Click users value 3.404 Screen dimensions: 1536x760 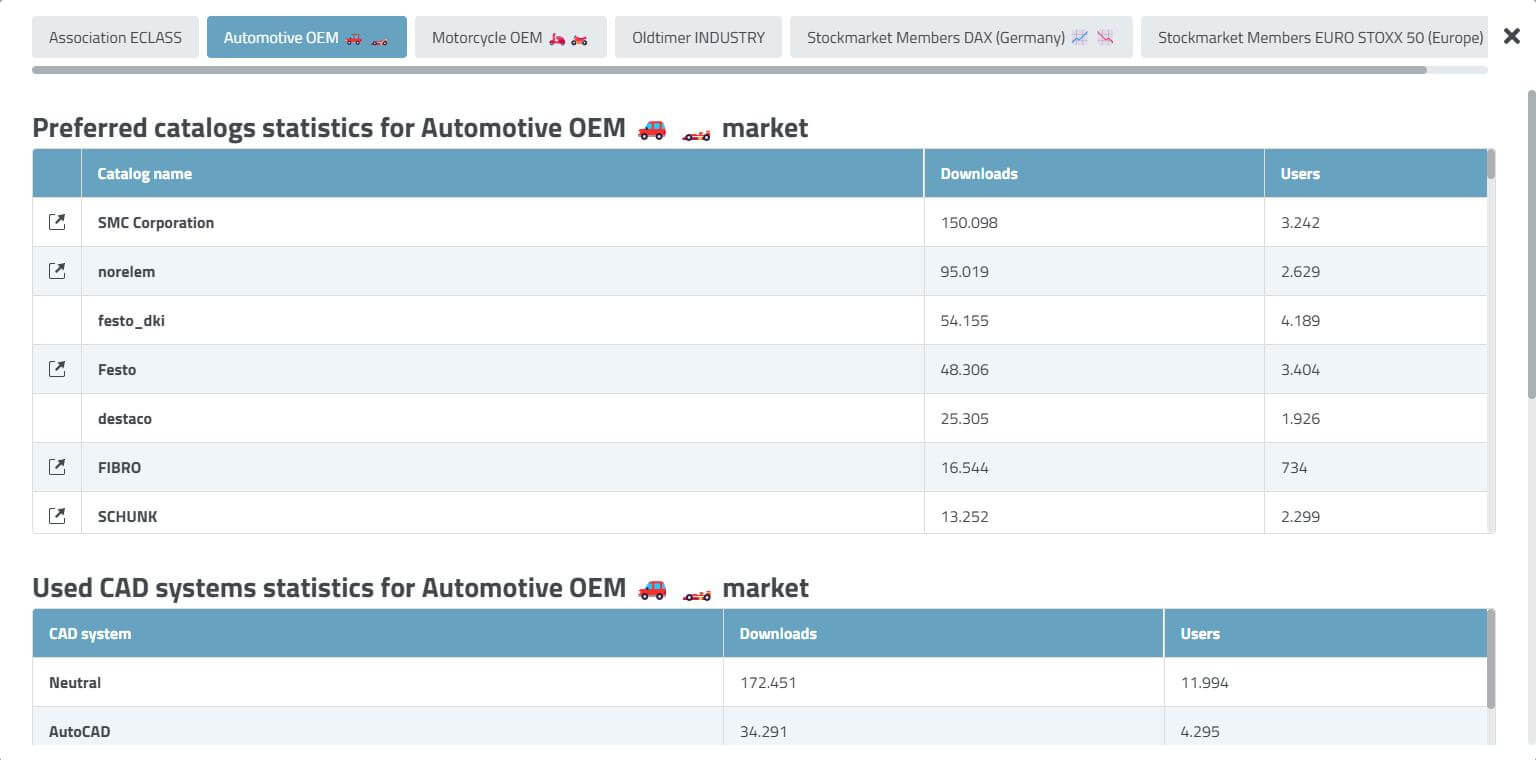coord(1300,369)
